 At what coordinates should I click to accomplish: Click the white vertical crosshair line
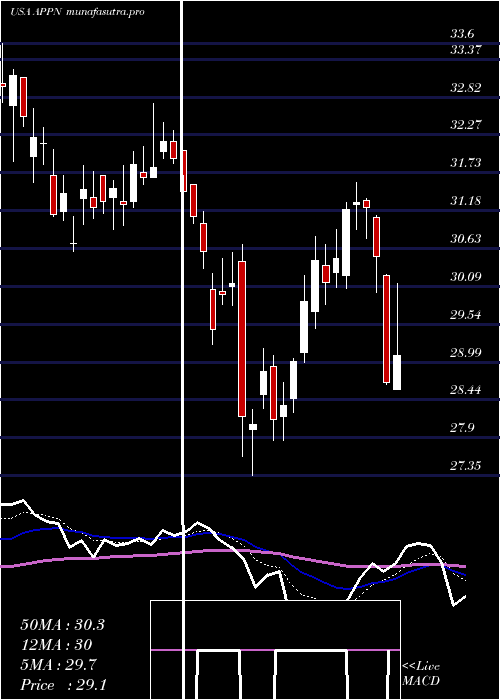[182, 350]
